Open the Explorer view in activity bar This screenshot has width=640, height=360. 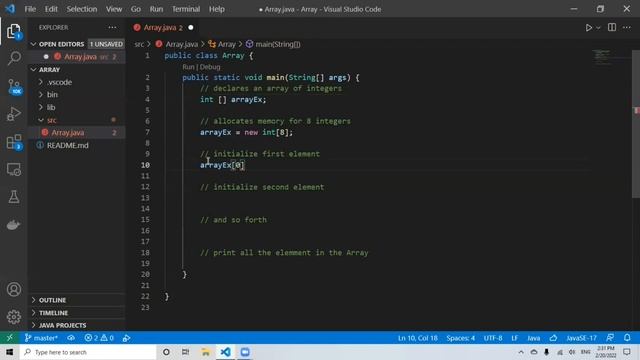pyautogui.click(x=13, y=31)
